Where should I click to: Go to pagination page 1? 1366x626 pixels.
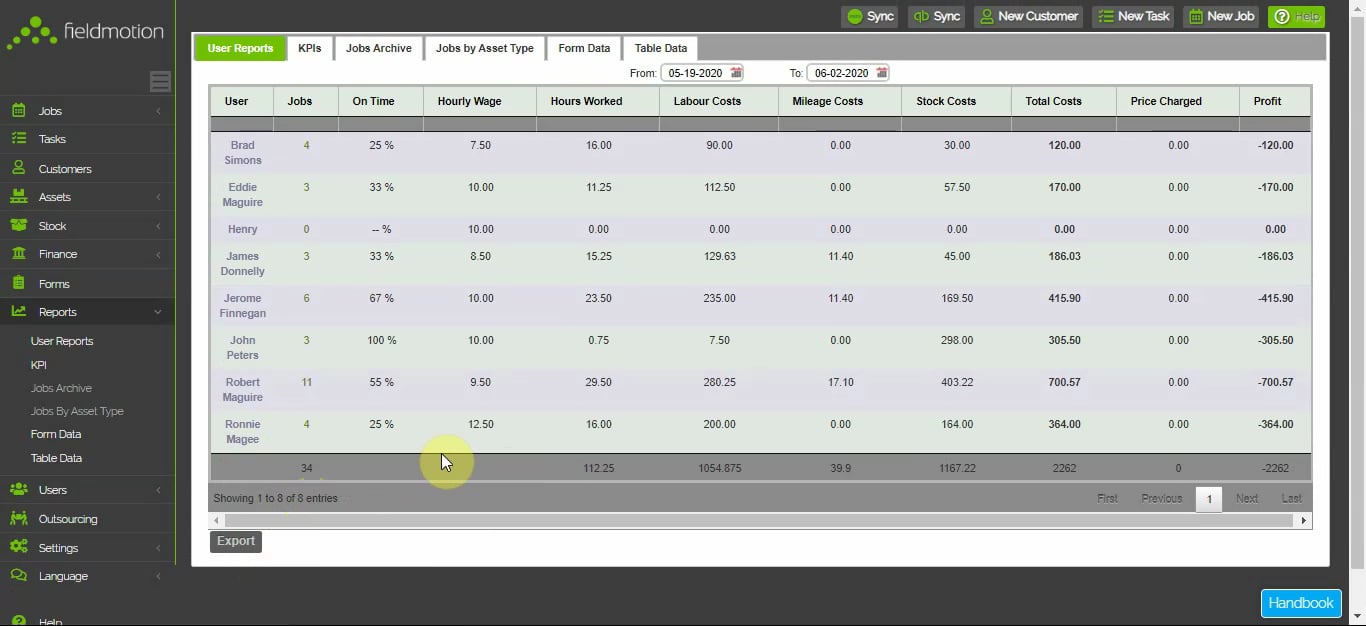pyautogui.click(x=1209, y=498)
